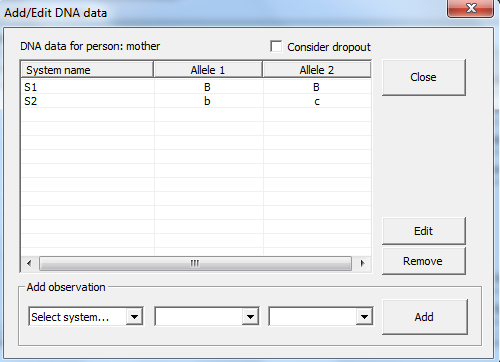
Task: Click Allele 2 value B in the S1 row
Action: tap(316, 87)
